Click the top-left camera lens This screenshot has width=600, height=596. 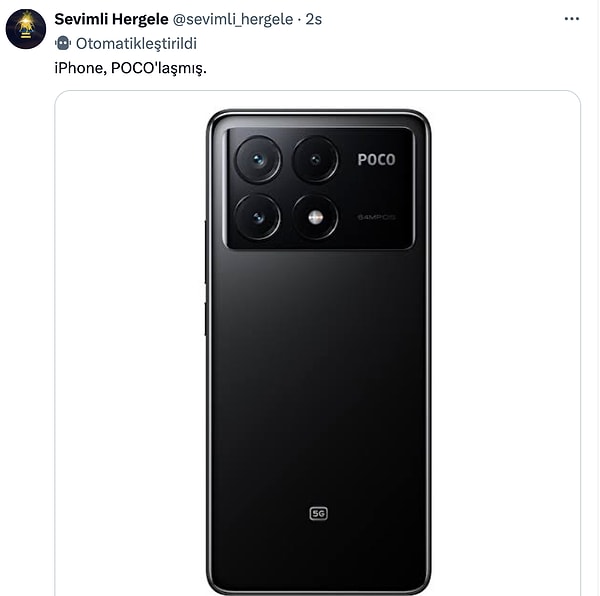[258, 159]
